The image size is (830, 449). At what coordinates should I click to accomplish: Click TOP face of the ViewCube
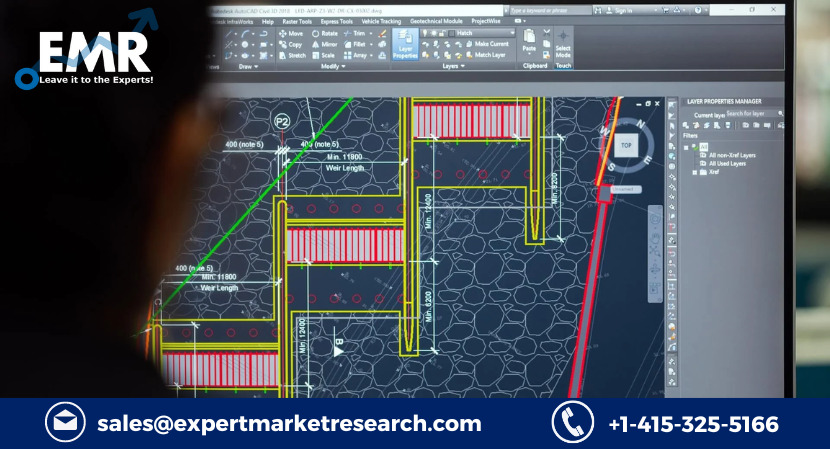626,145
